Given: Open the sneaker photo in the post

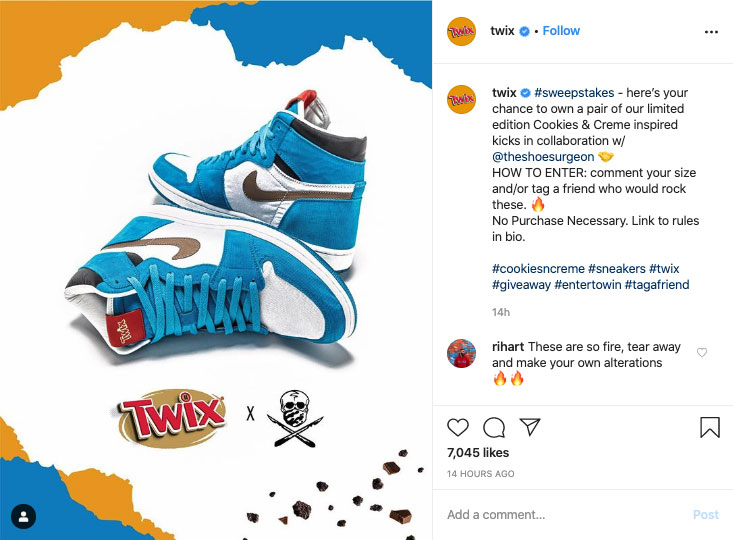Looking at the screenshot, I should [216, 270].
